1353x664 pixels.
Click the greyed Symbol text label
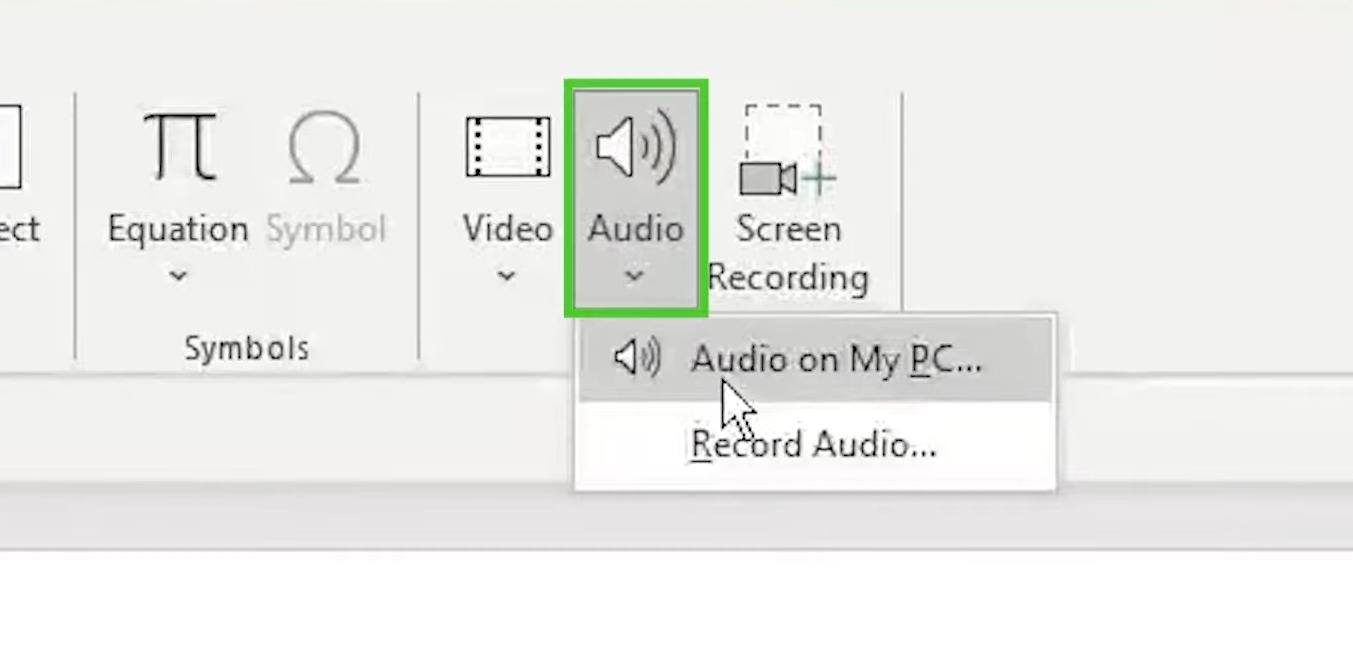(x=325, y=229)
